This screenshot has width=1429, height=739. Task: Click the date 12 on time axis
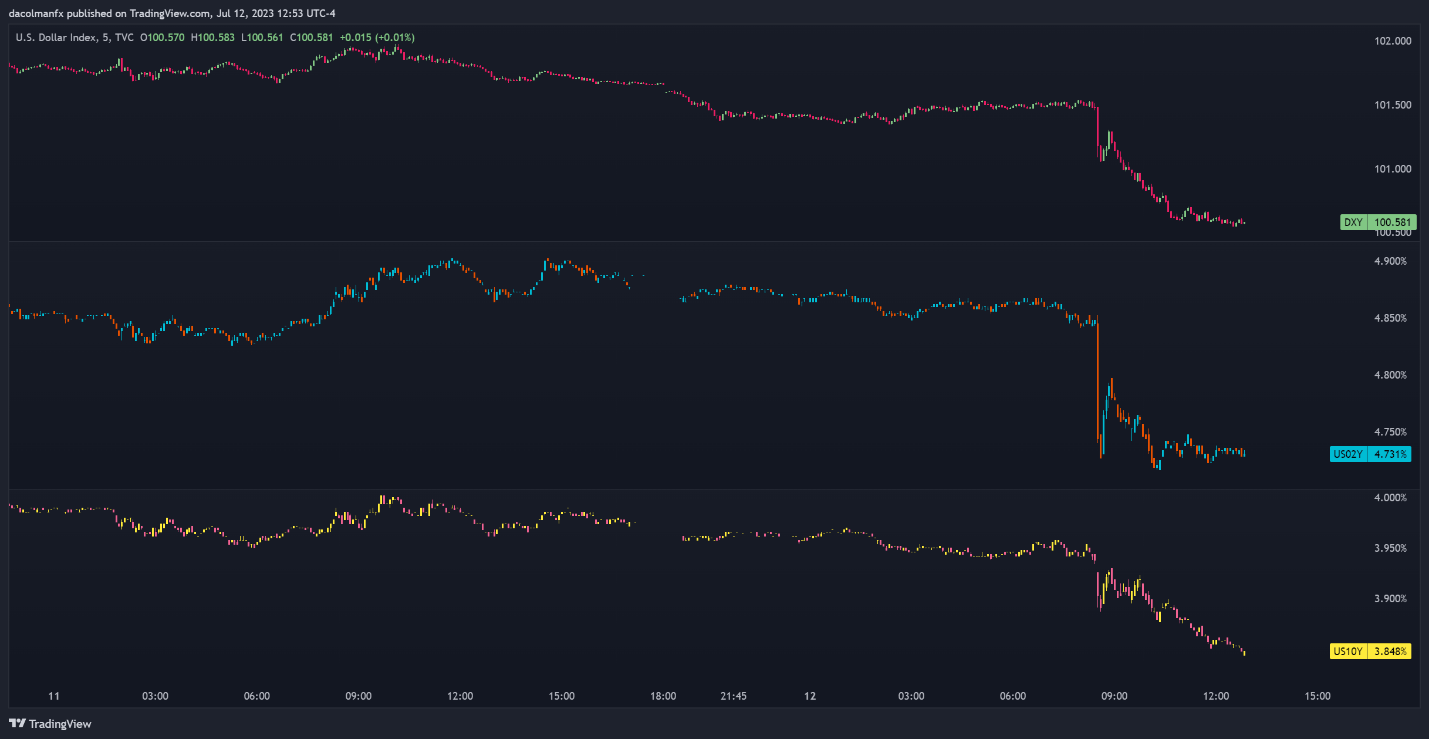point(811,696)
